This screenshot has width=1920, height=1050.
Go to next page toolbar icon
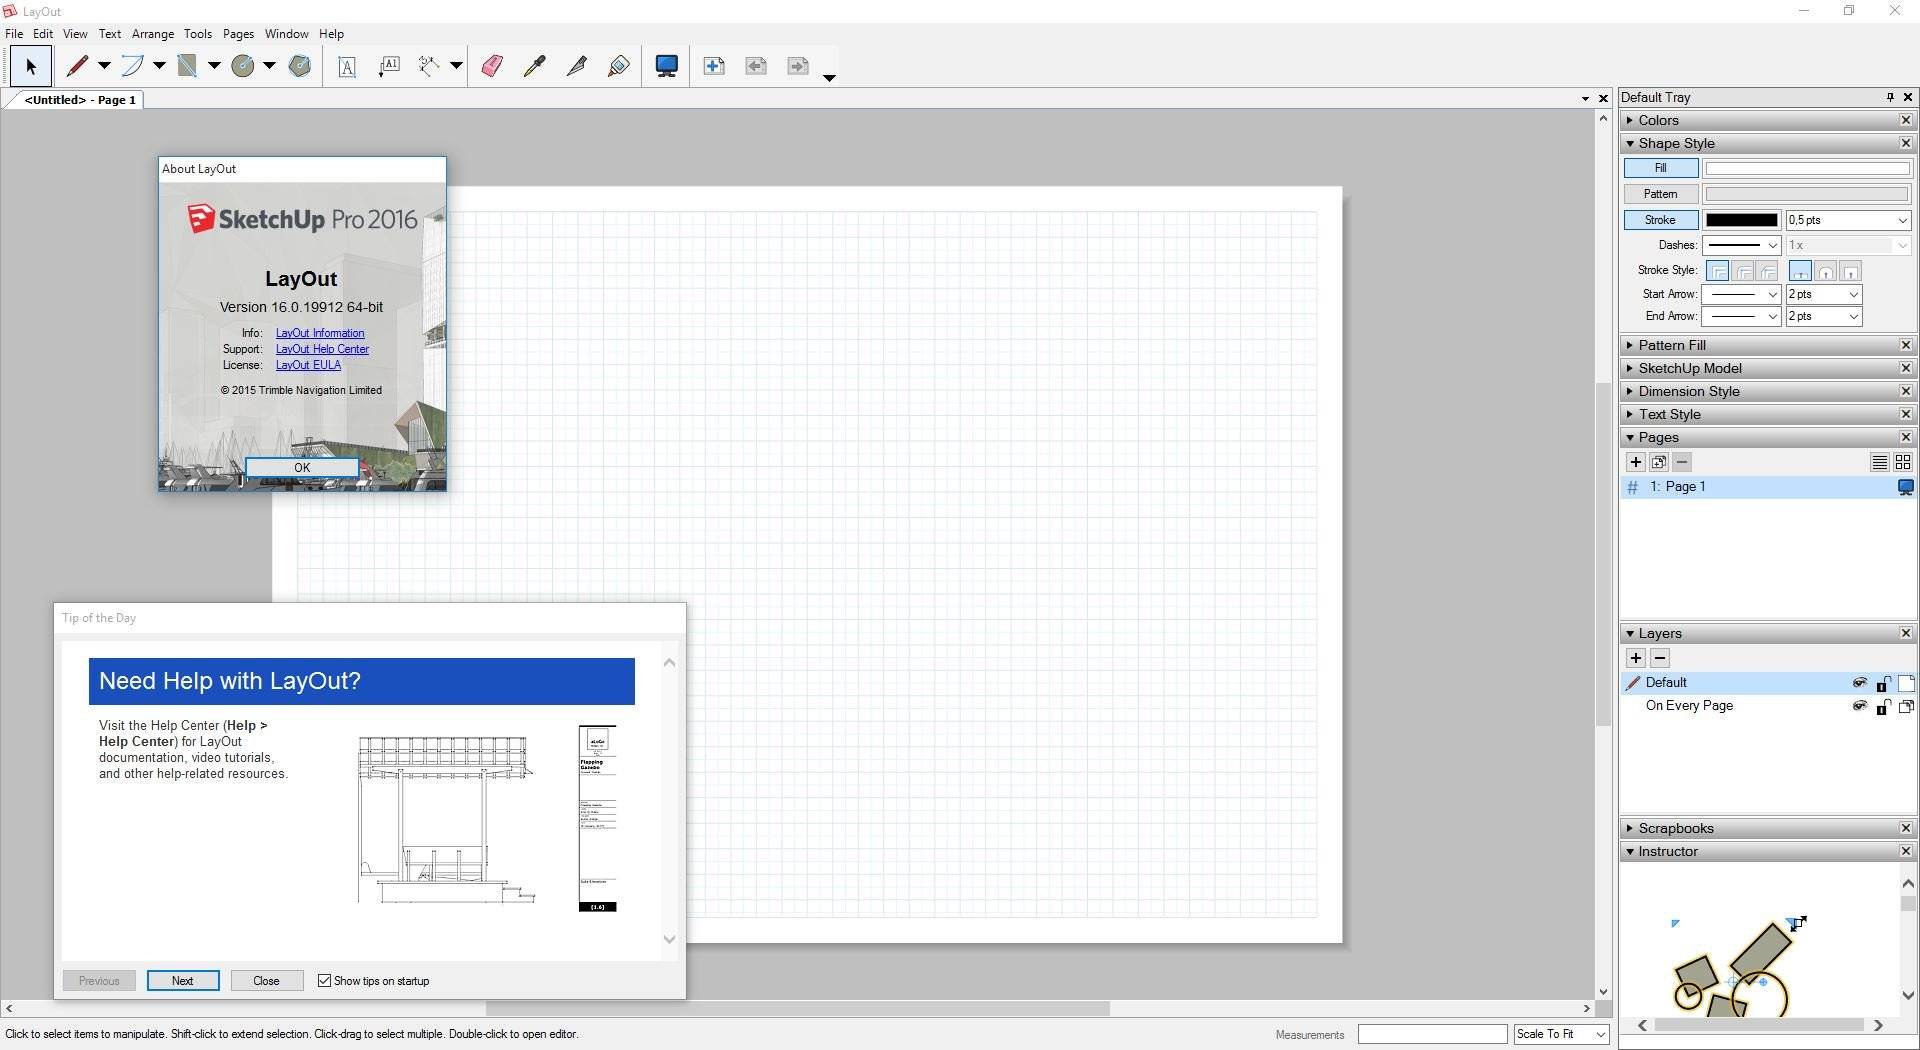798,66
